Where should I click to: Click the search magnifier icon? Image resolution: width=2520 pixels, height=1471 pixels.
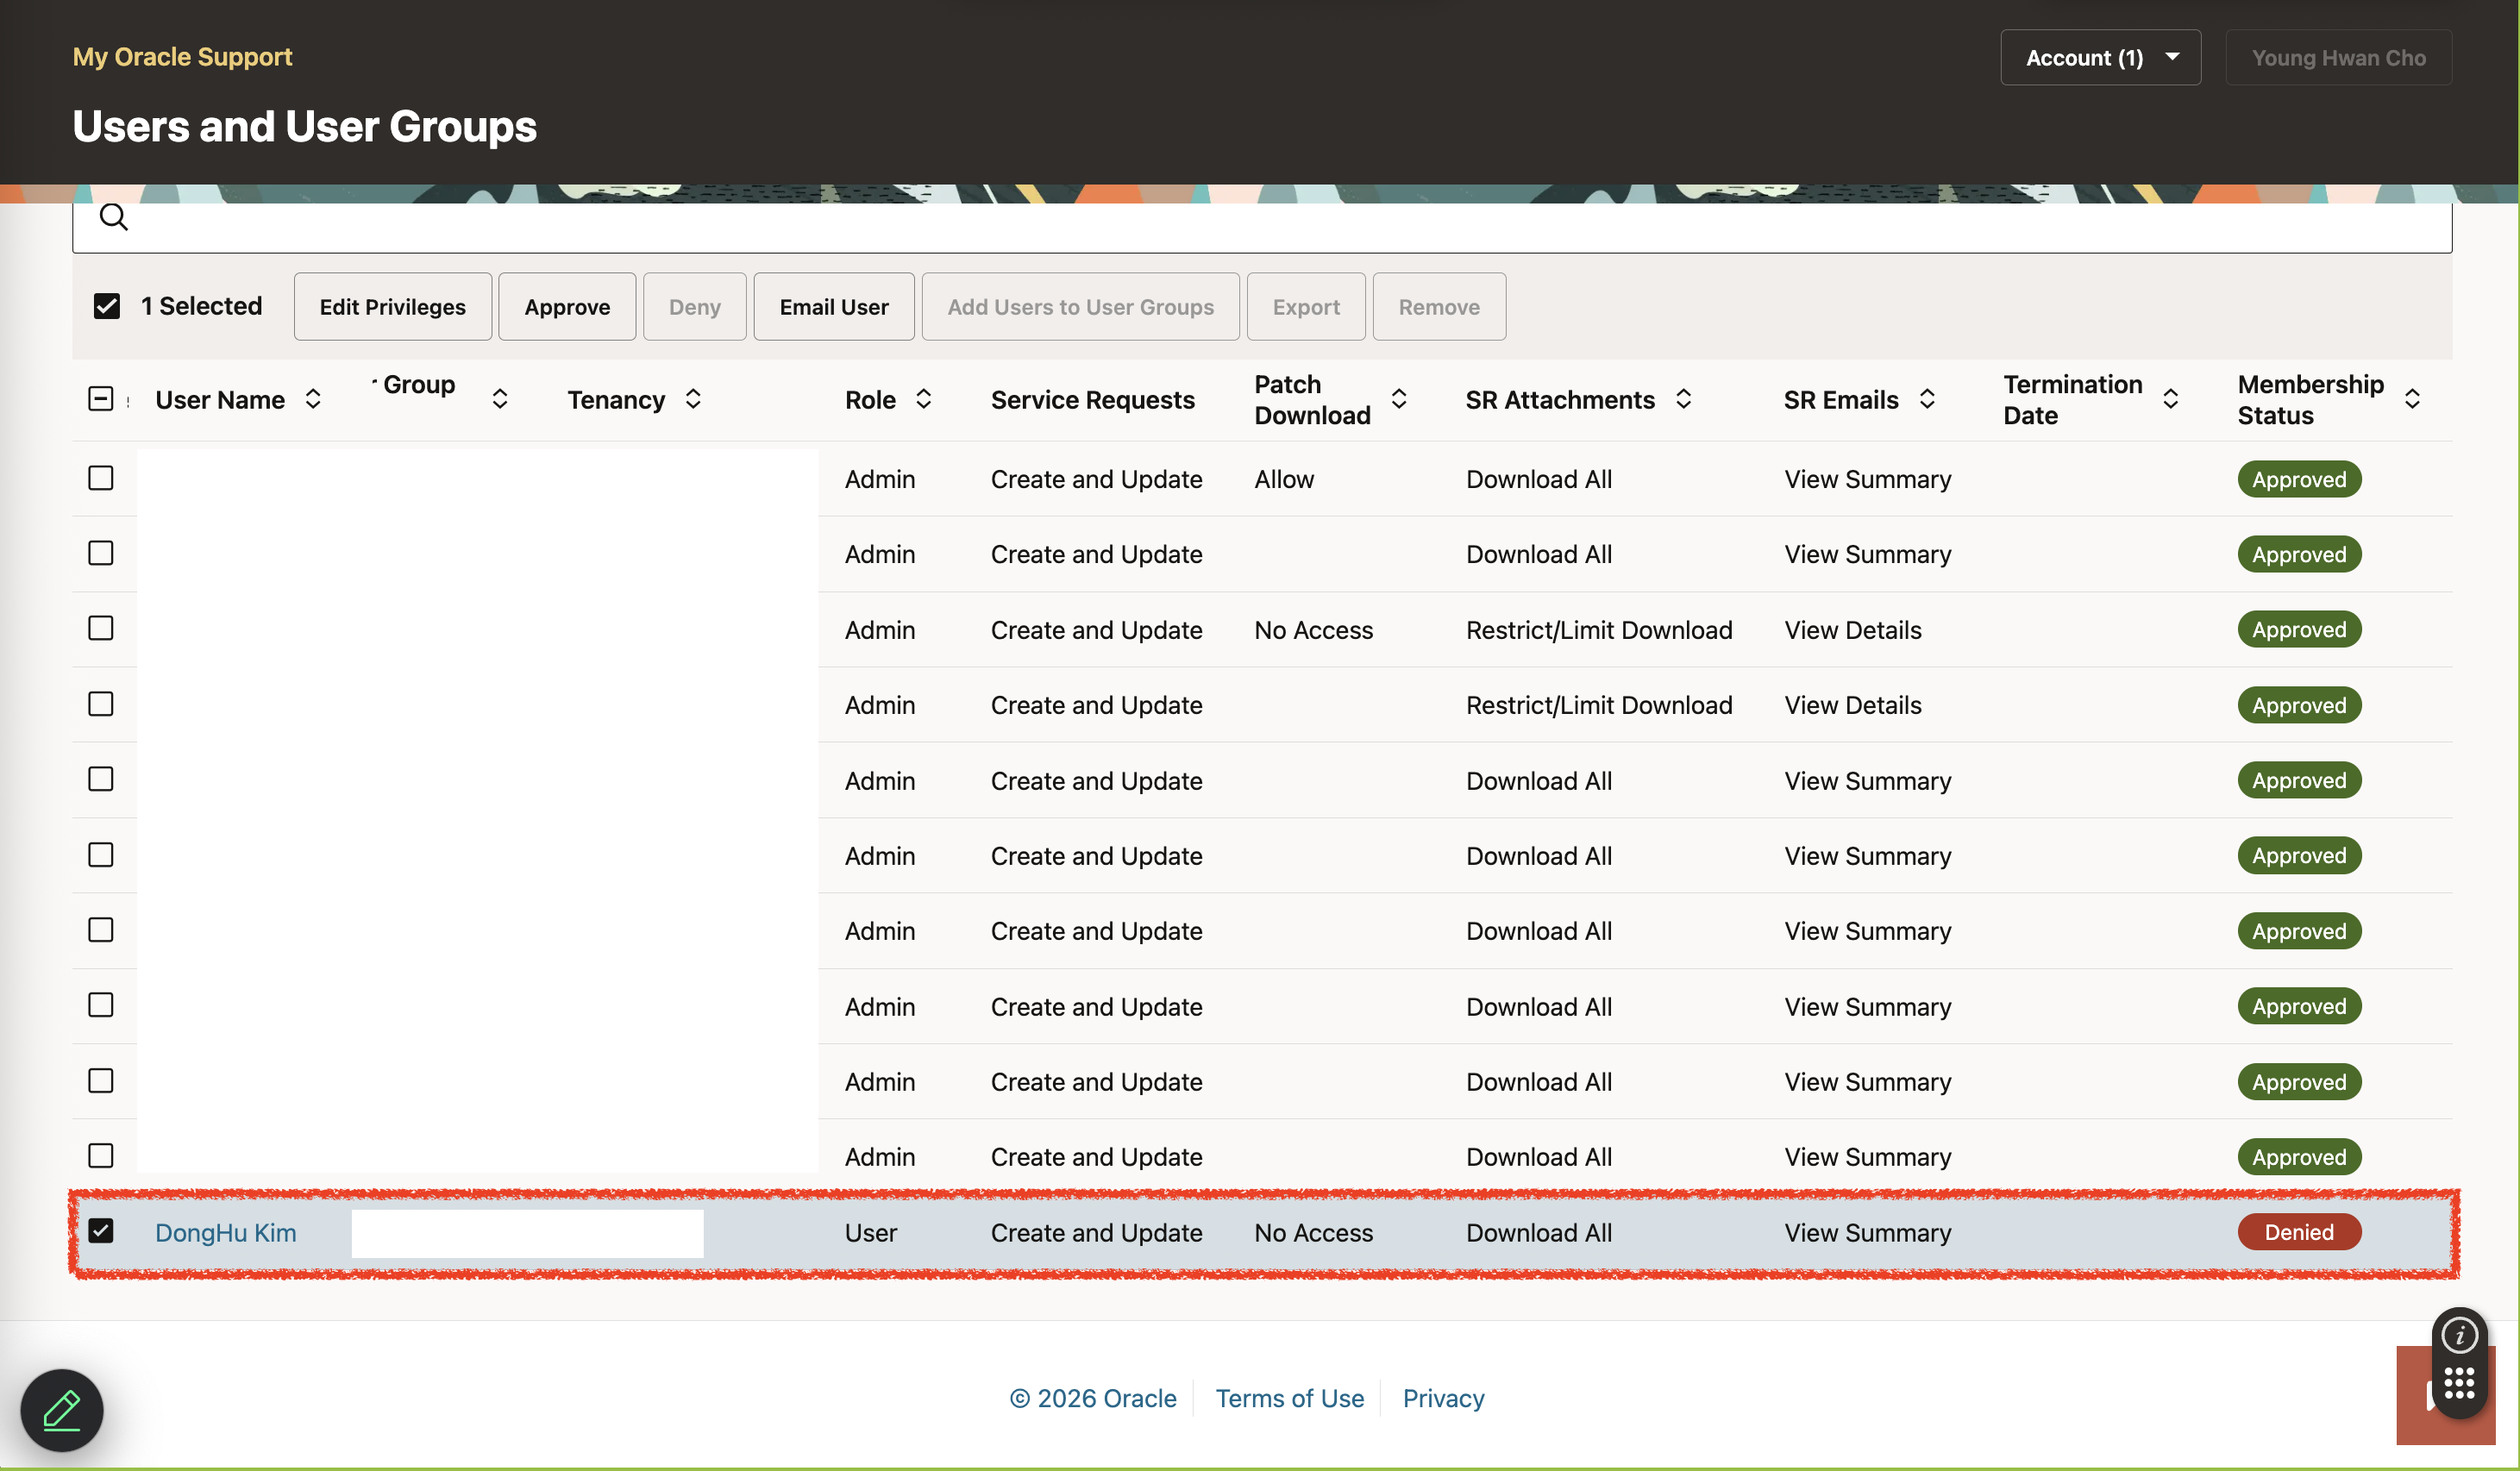point(114,217)
